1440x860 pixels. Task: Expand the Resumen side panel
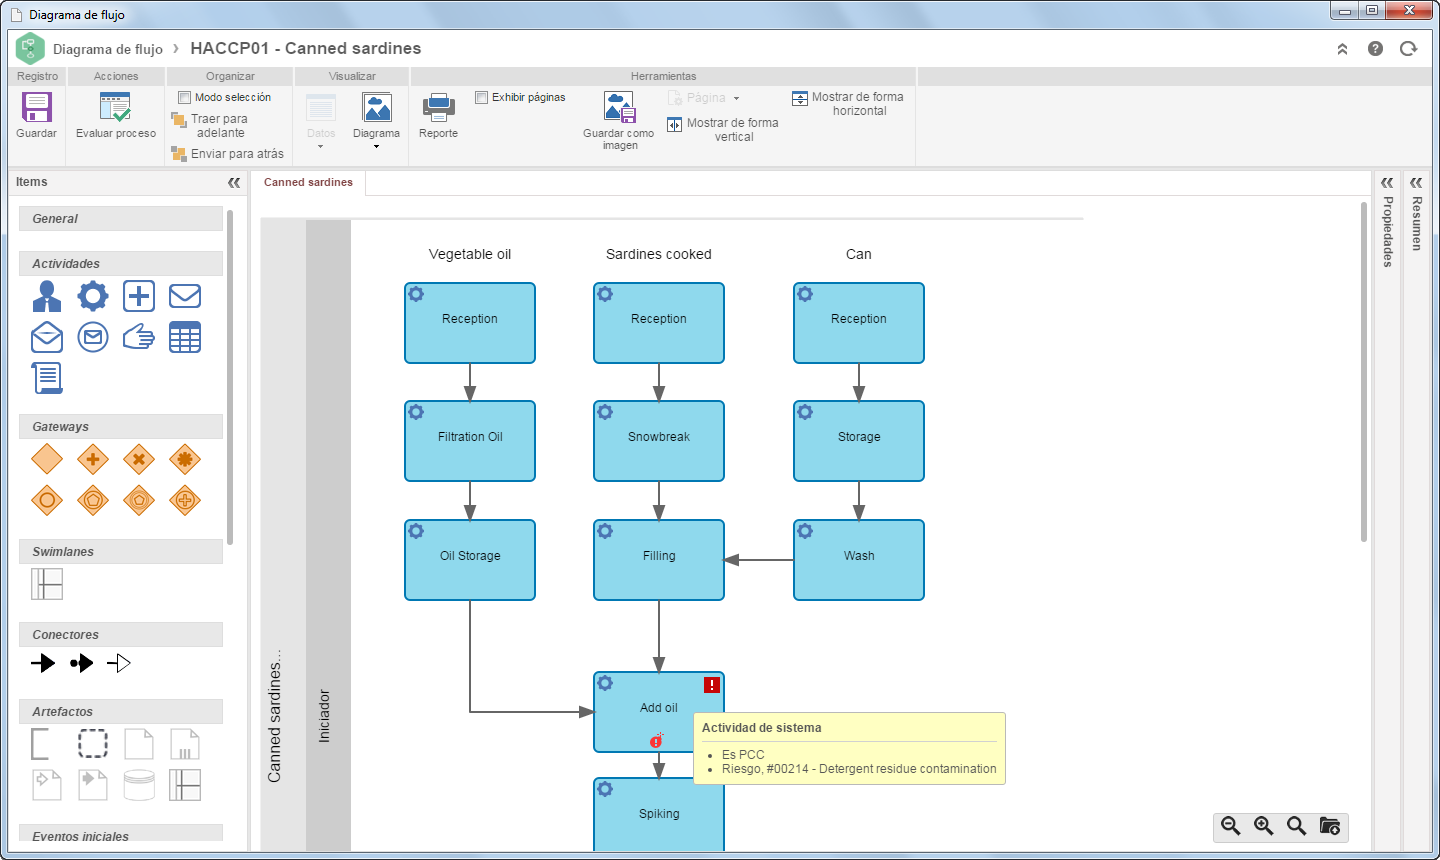coord(1416,183)
